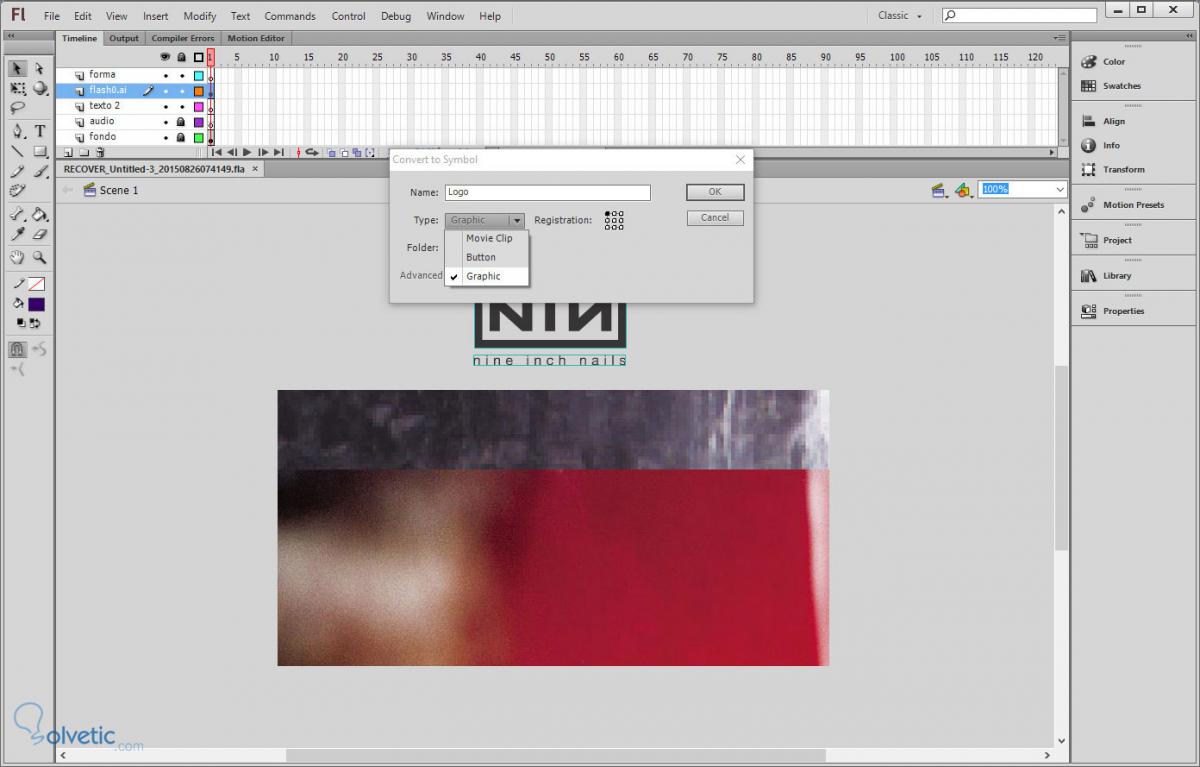Viewport: 1200px width, 767px height.
Task: Open the Library panel
Action: pyautogui.click(x=1106, y=276)
